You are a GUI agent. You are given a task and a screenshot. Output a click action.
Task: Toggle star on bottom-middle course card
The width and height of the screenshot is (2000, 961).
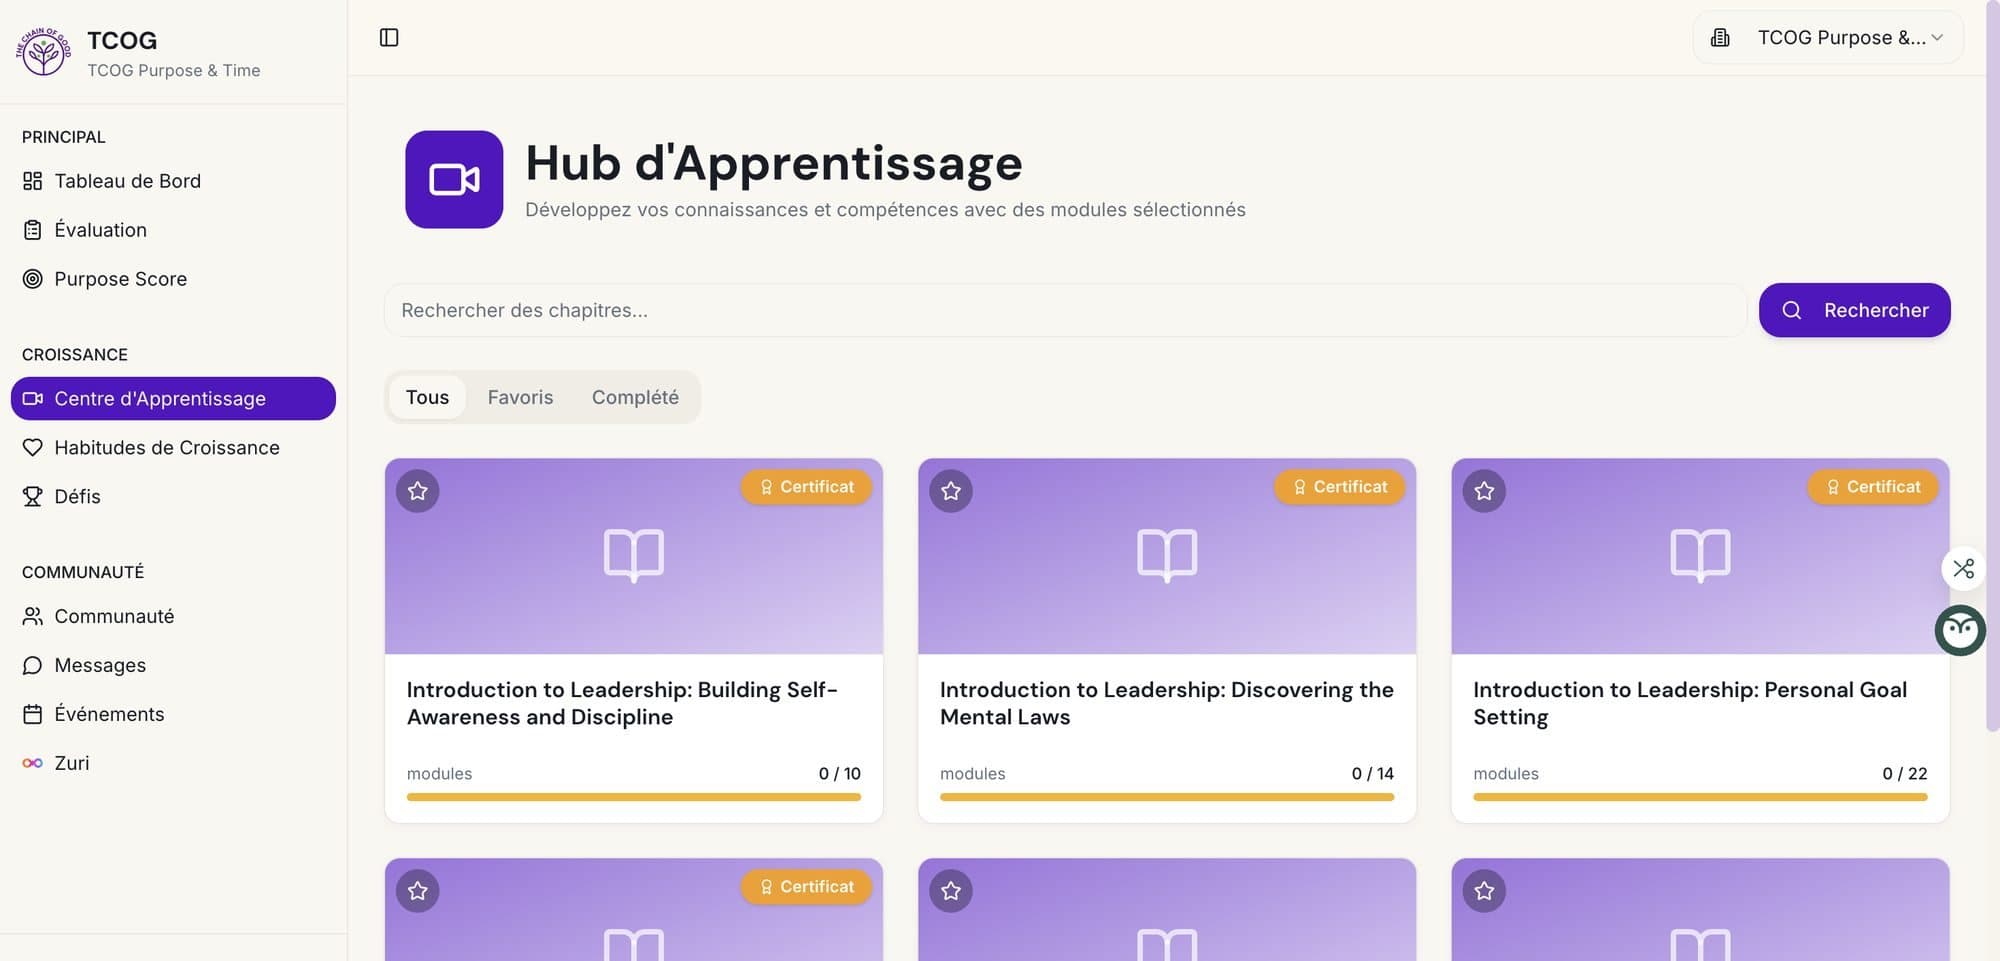click(951, 891)
